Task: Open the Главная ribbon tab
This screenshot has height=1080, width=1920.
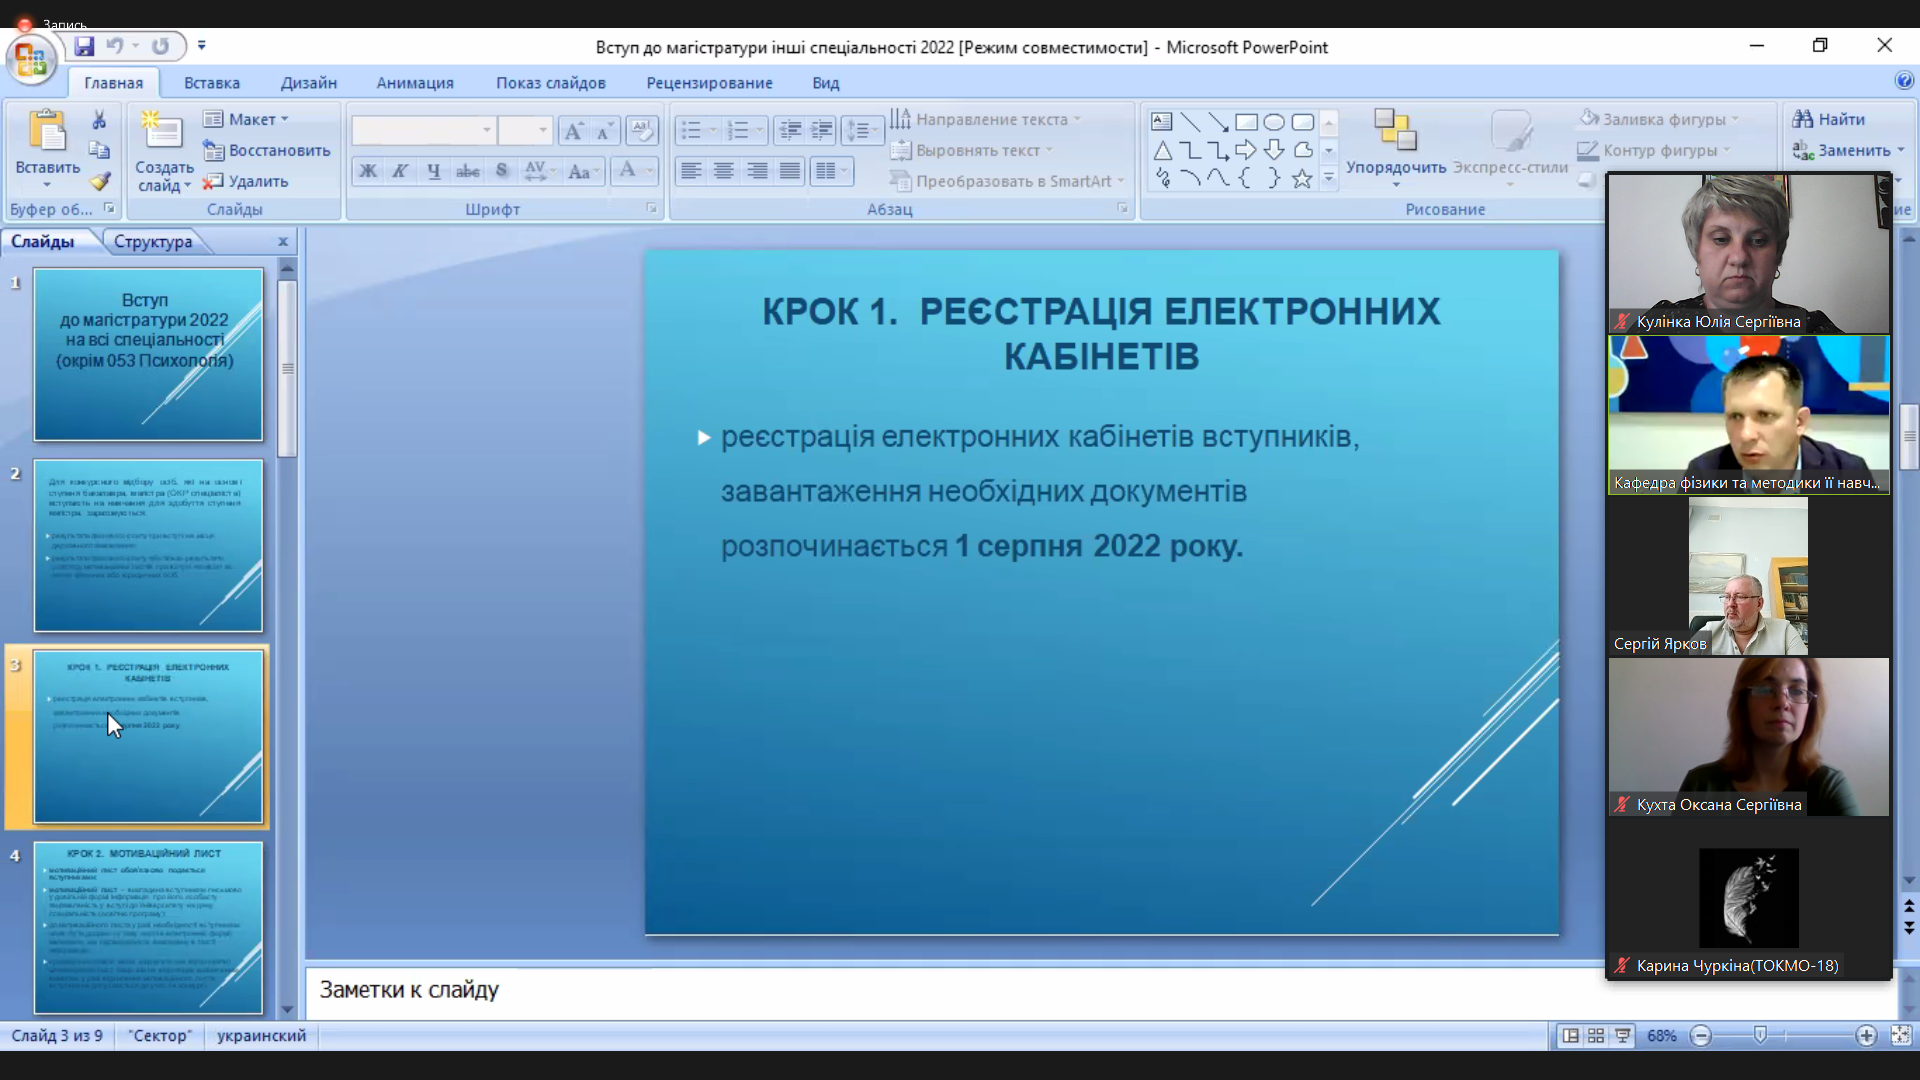Action: (113, 83)
